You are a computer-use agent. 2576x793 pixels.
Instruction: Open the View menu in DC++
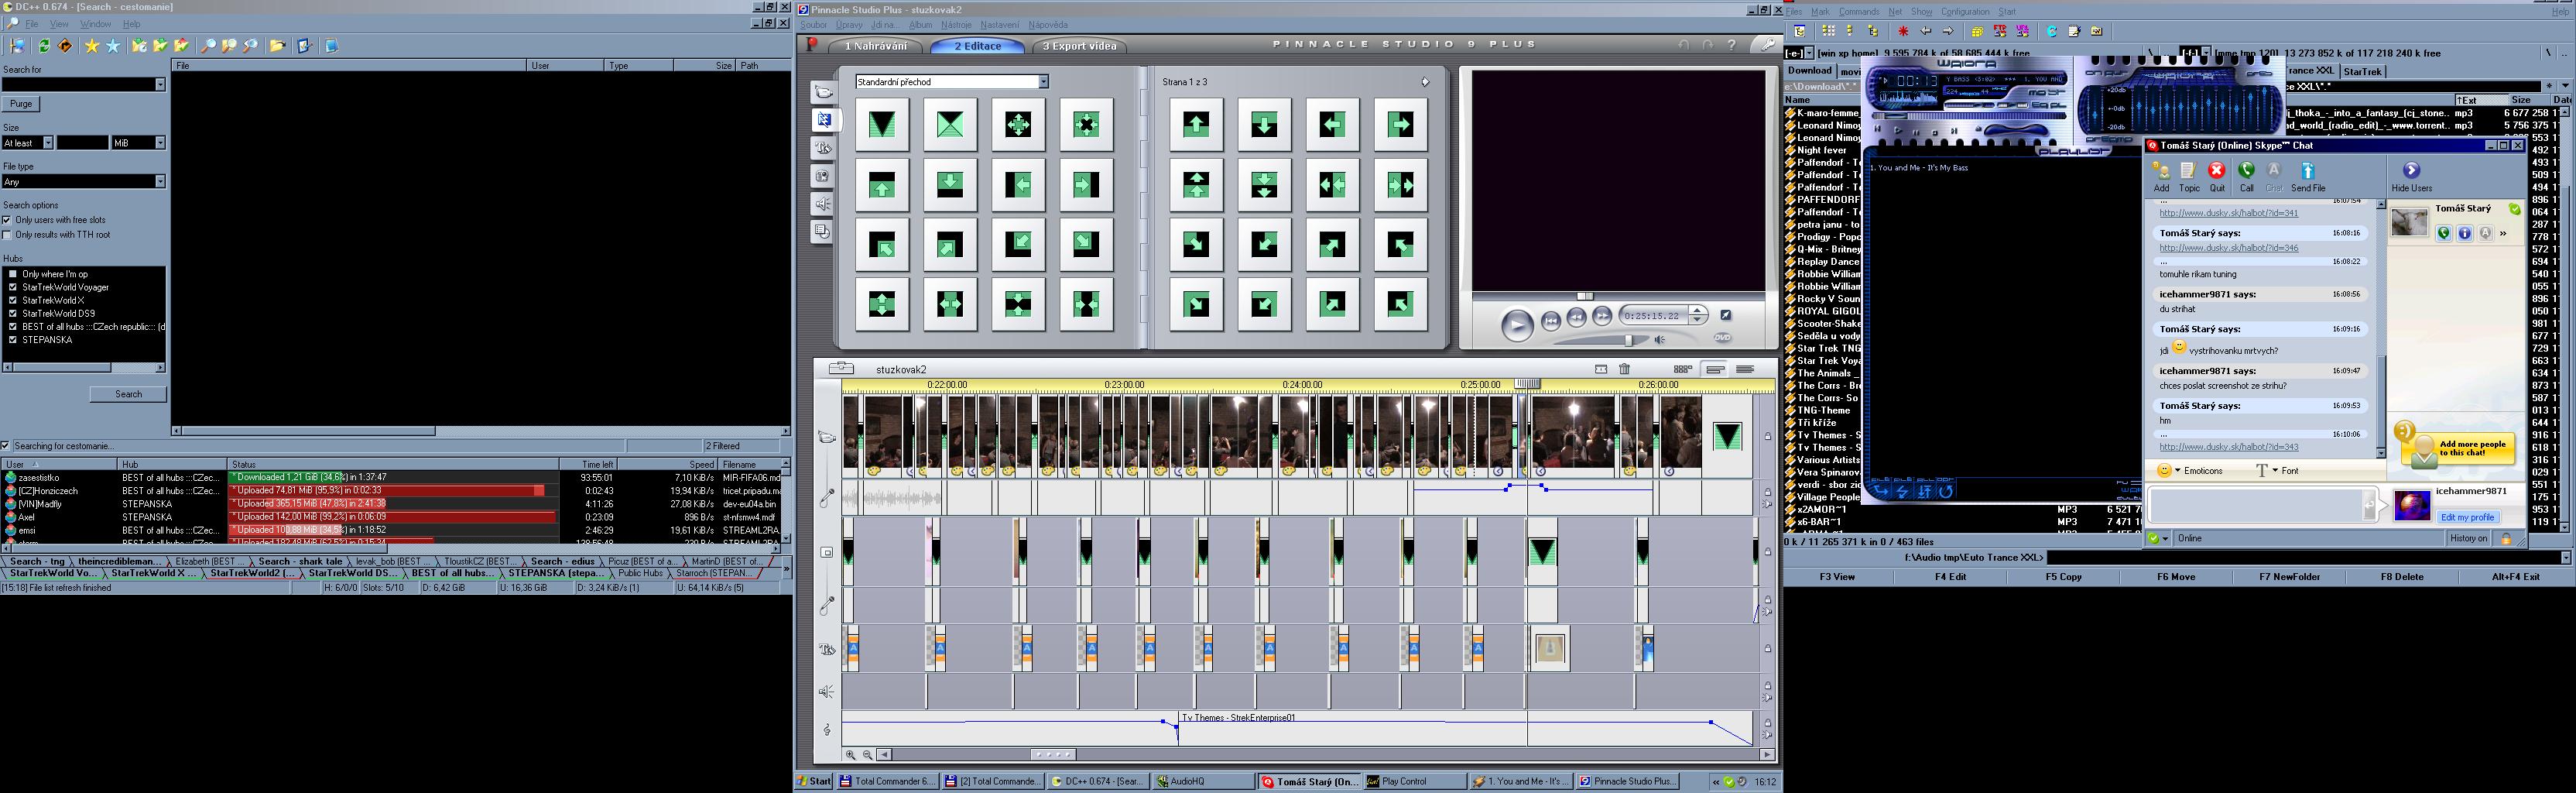(59, 24)
